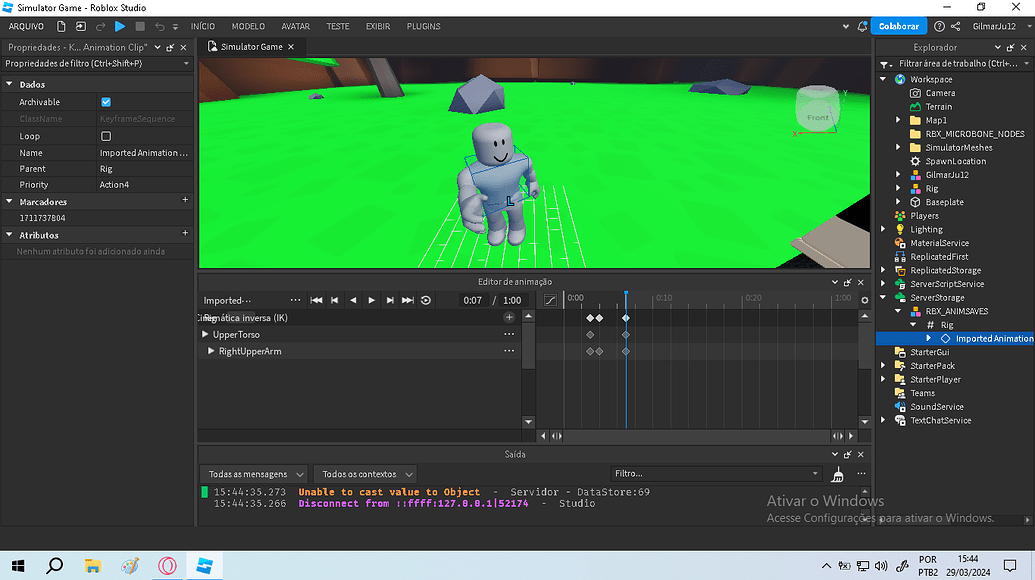Screen dimensions: 1035x580
Task: Undo the last action in Studio
Action: click(160, 26)
